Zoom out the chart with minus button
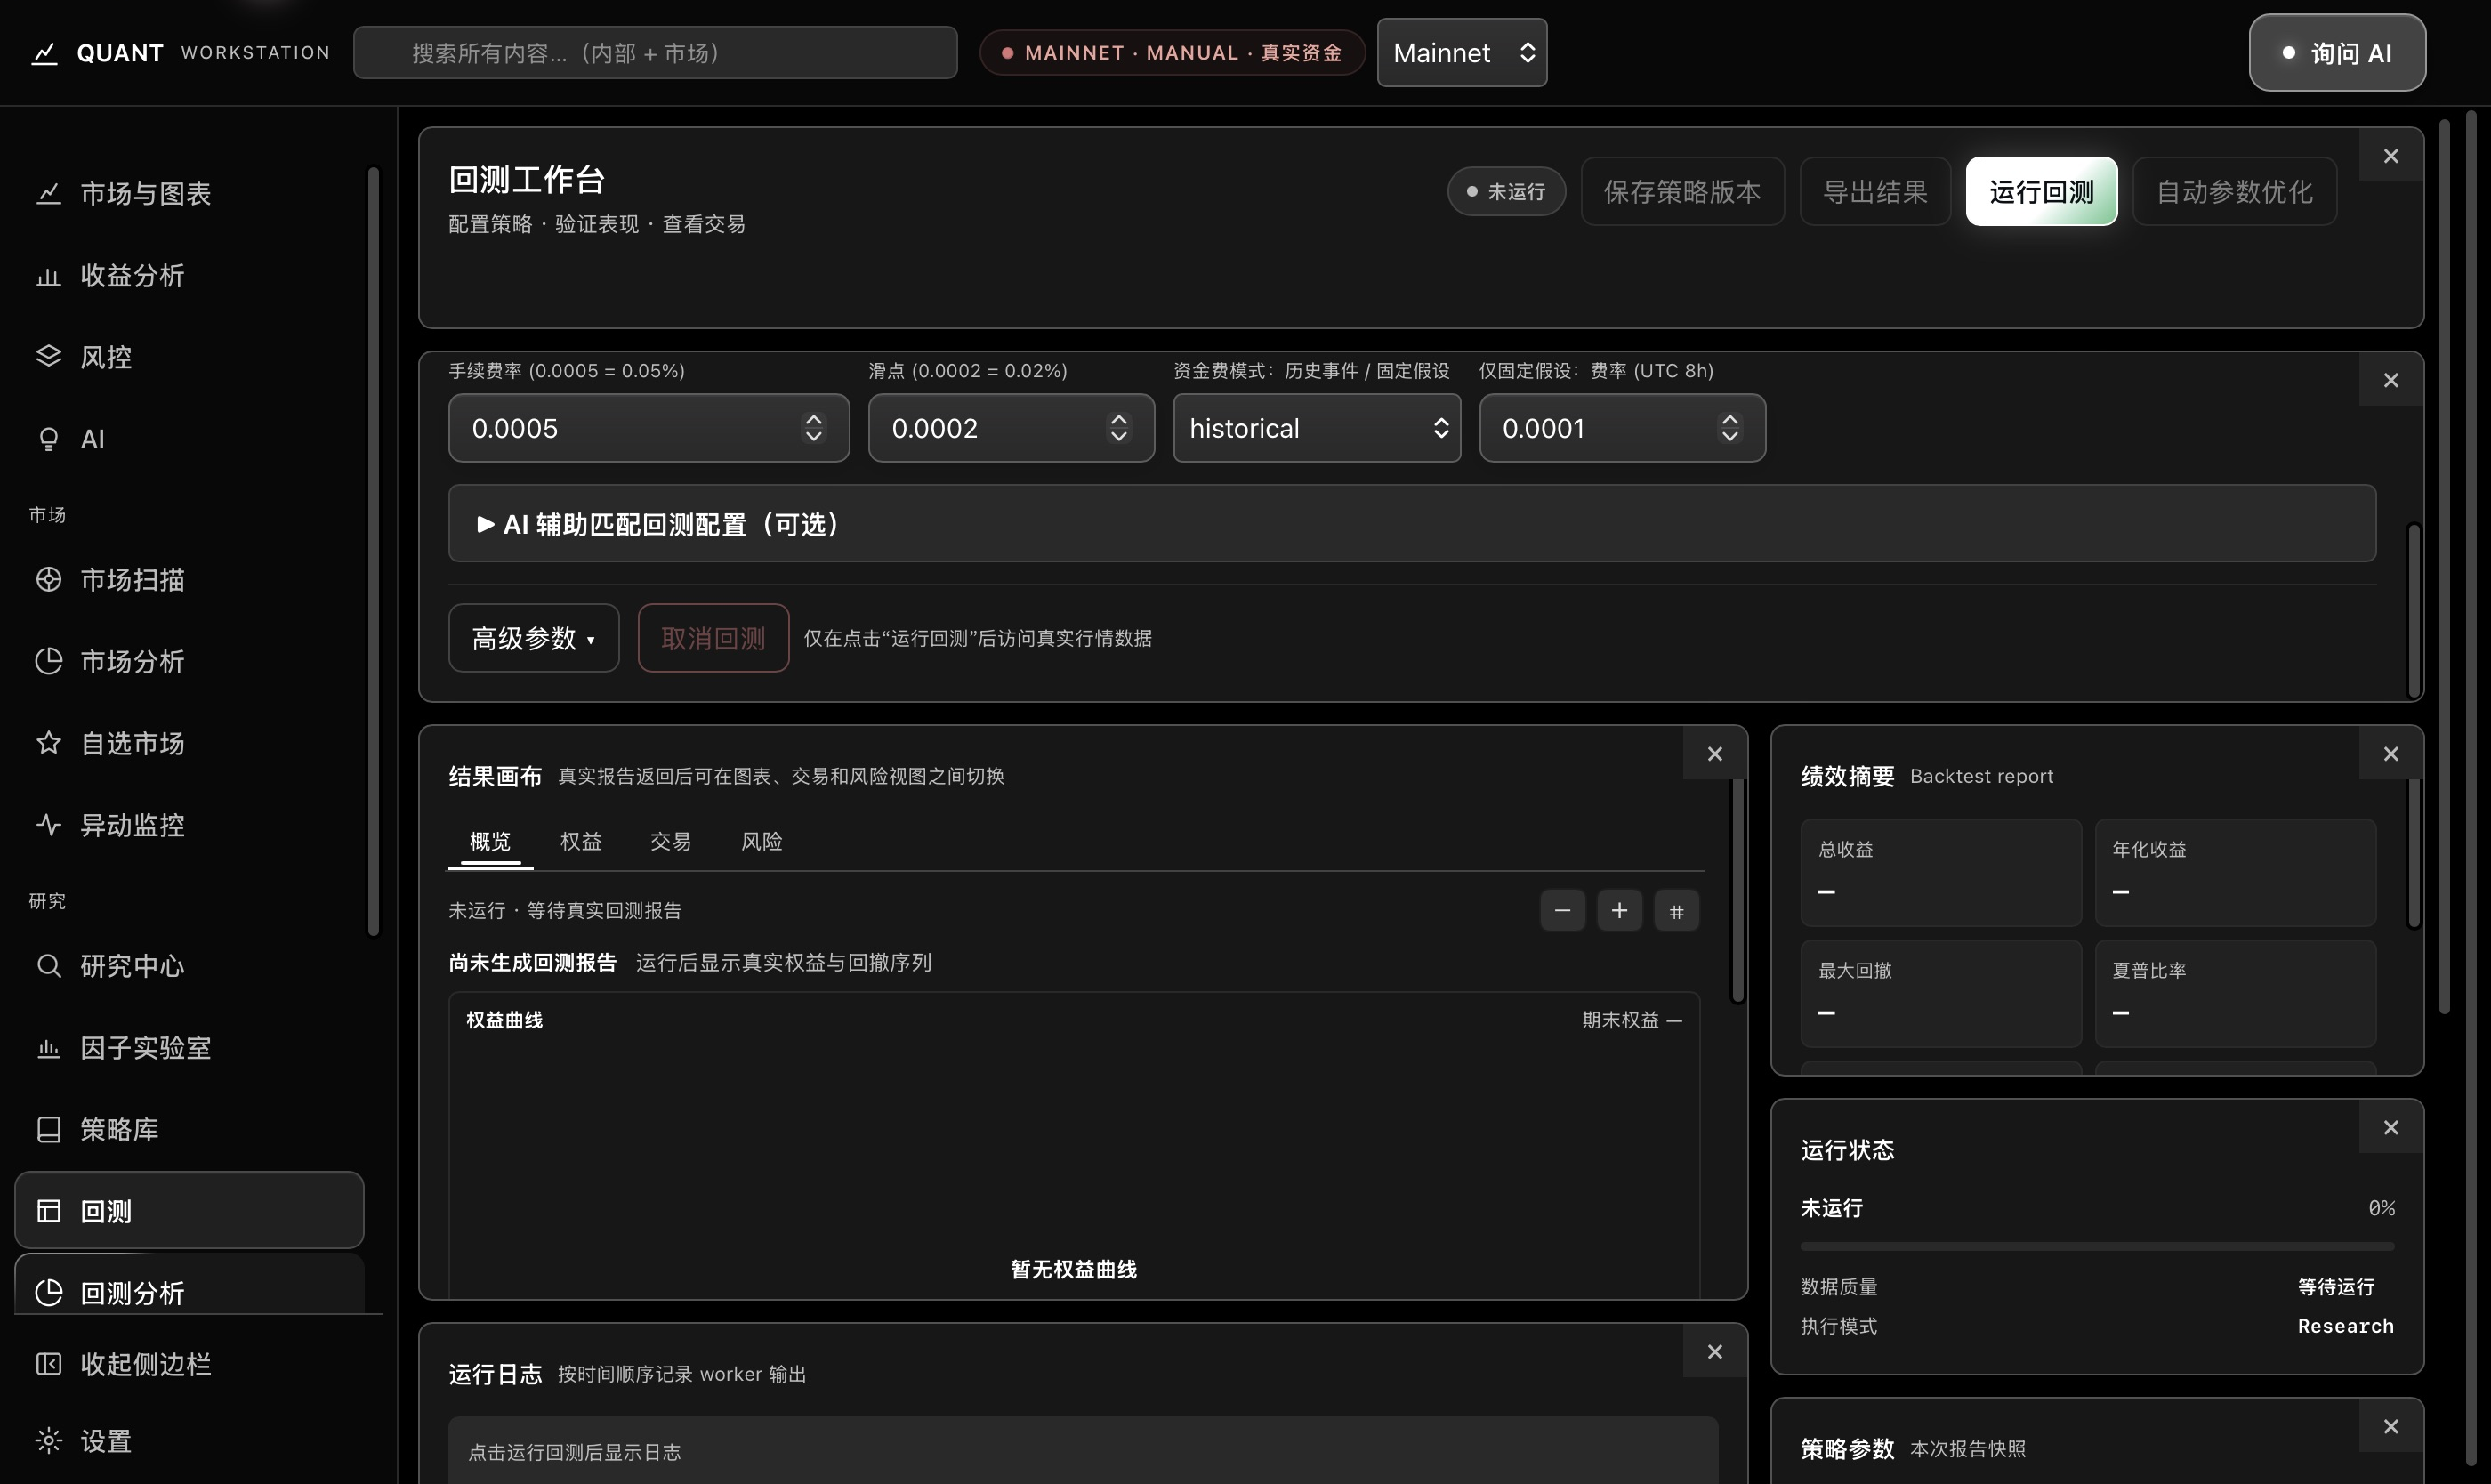This screenshot has height=1484, width=2491. pyautogui.click(x=1562, y=911)
